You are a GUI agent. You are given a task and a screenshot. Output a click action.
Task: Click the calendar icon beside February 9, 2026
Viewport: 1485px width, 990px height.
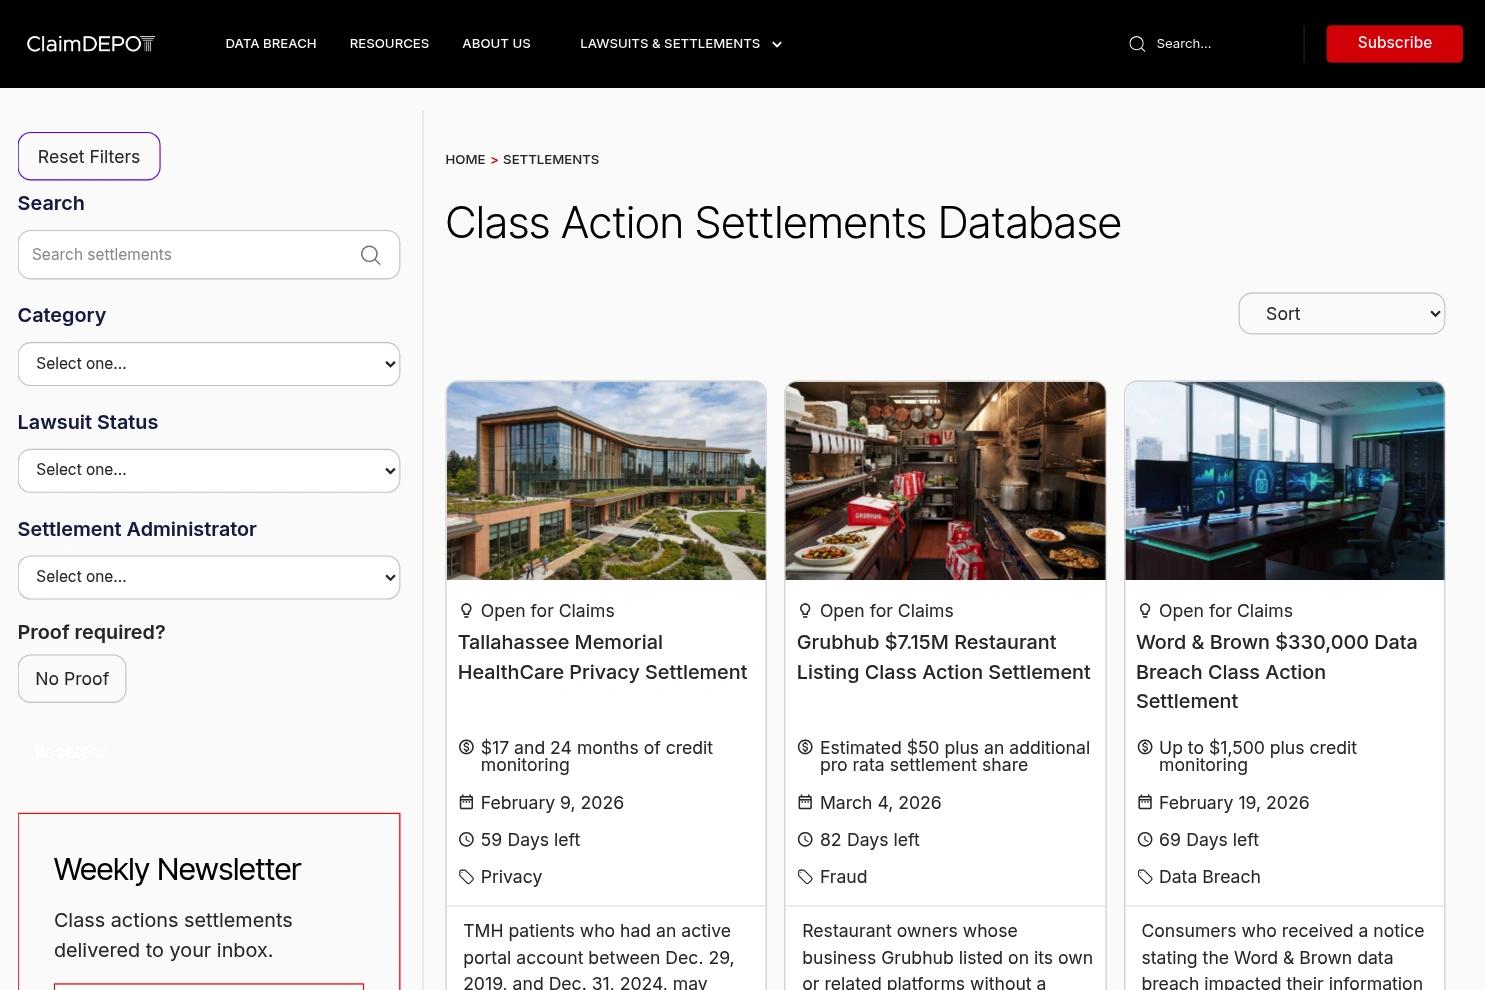[466, 802]
